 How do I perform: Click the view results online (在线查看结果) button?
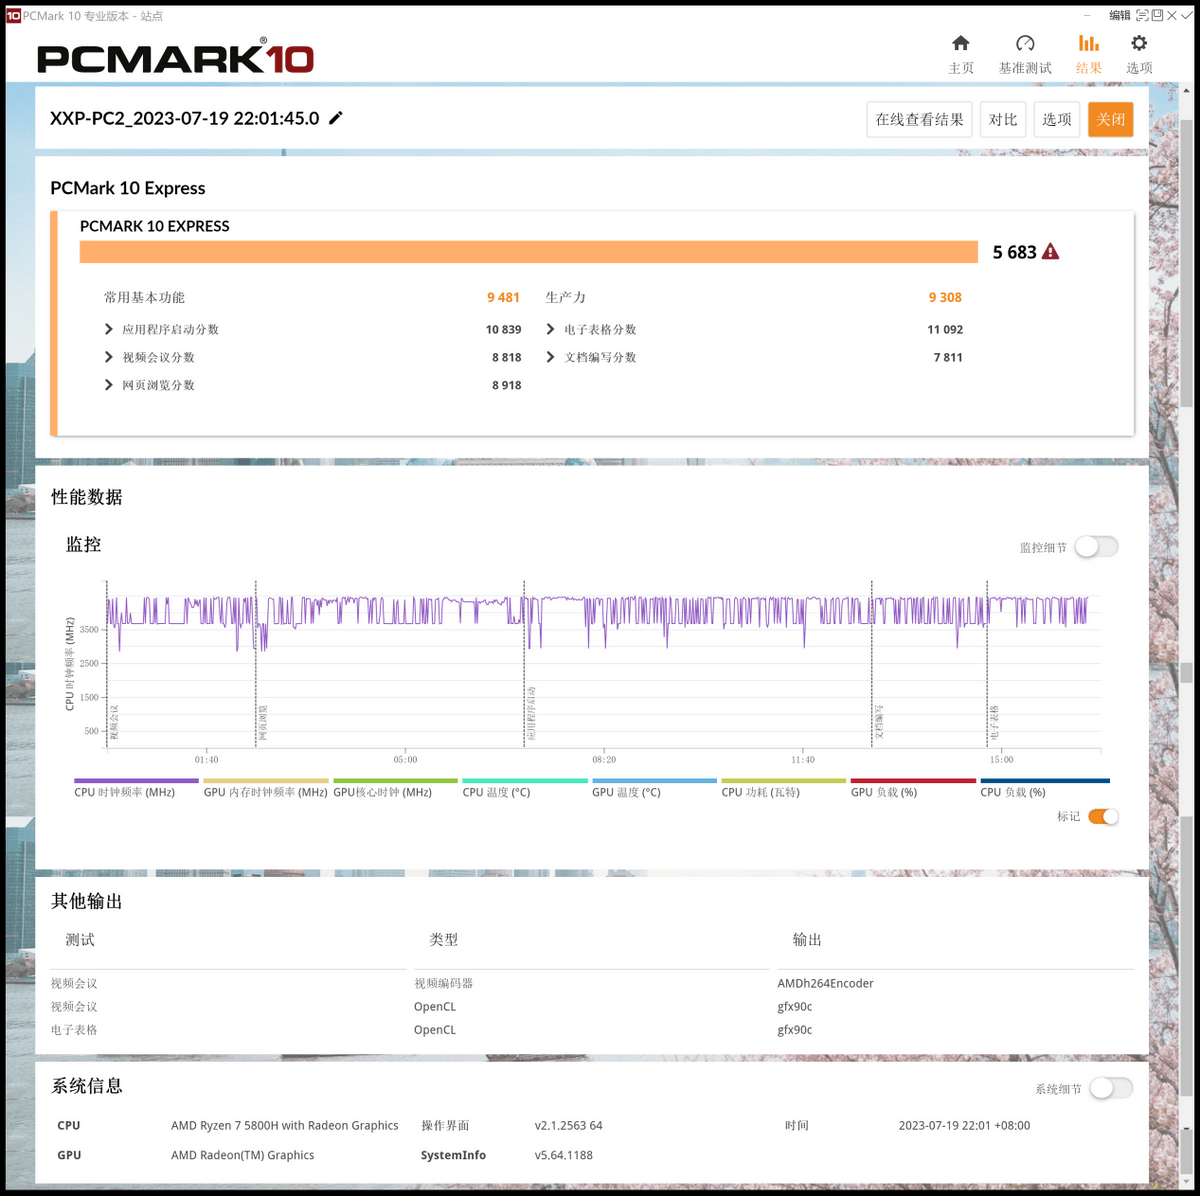919,119
